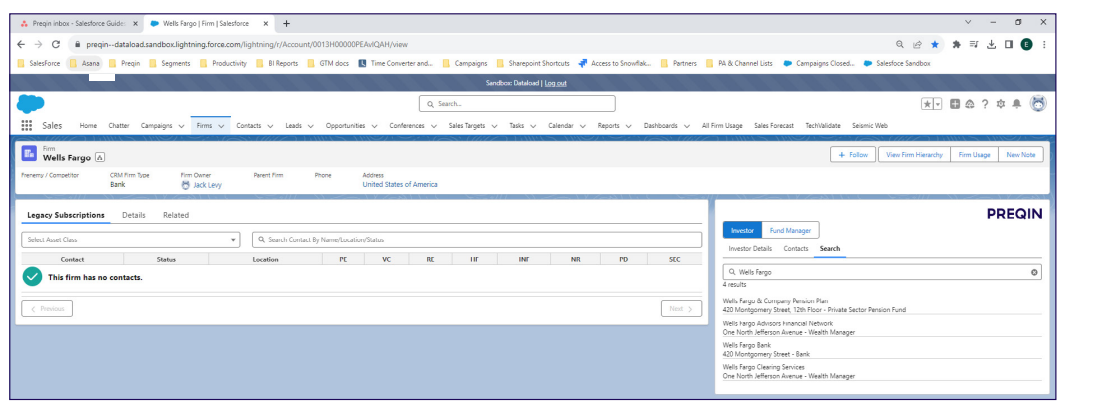Click the Firm record icon beside Wells Fargo

click(29, 153)
